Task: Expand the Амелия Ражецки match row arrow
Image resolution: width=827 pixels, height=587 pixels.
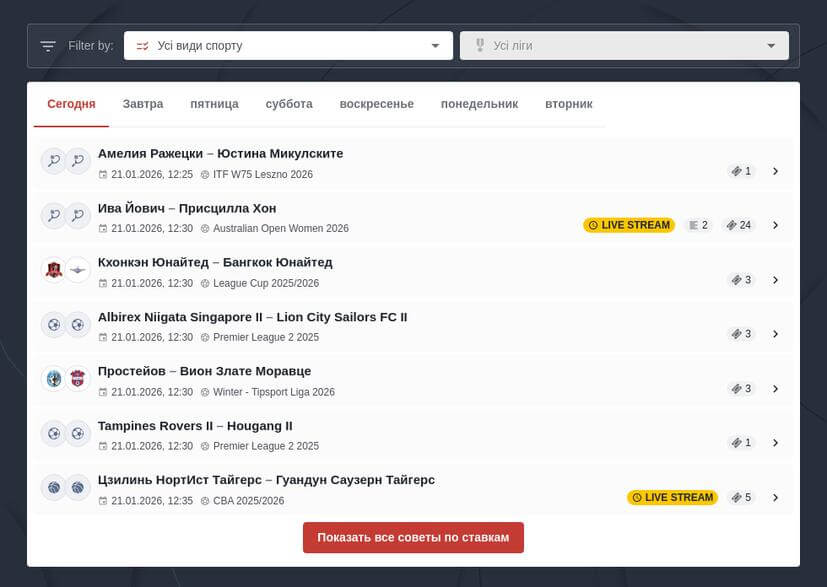Action: point(775,171)
